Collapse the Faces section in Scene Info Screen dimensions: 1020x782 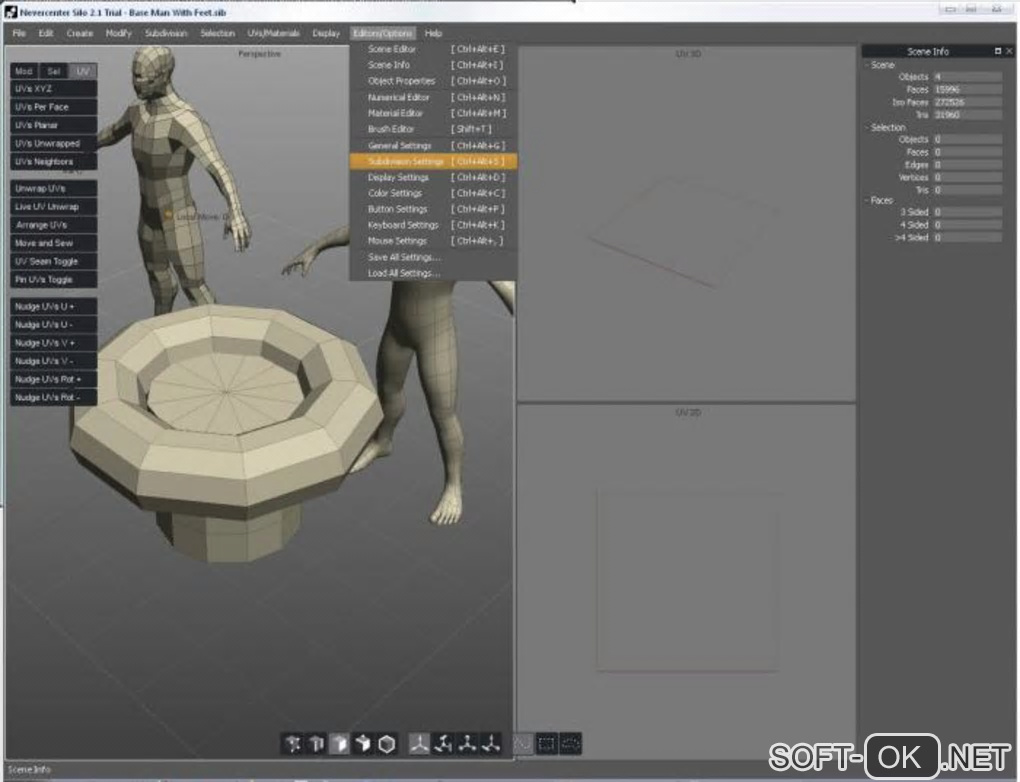click(x=867, y=200)
